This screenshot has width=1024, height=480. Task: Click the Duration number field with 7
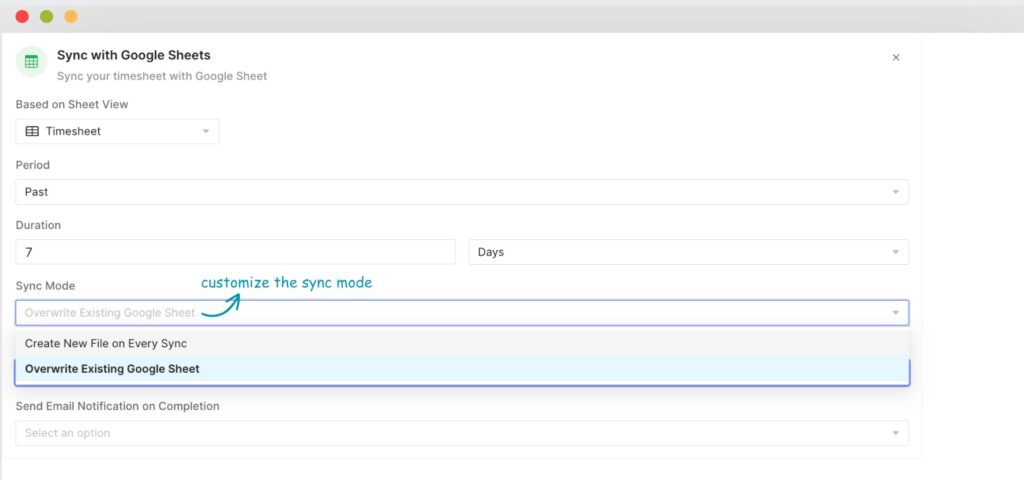point(235,252)
